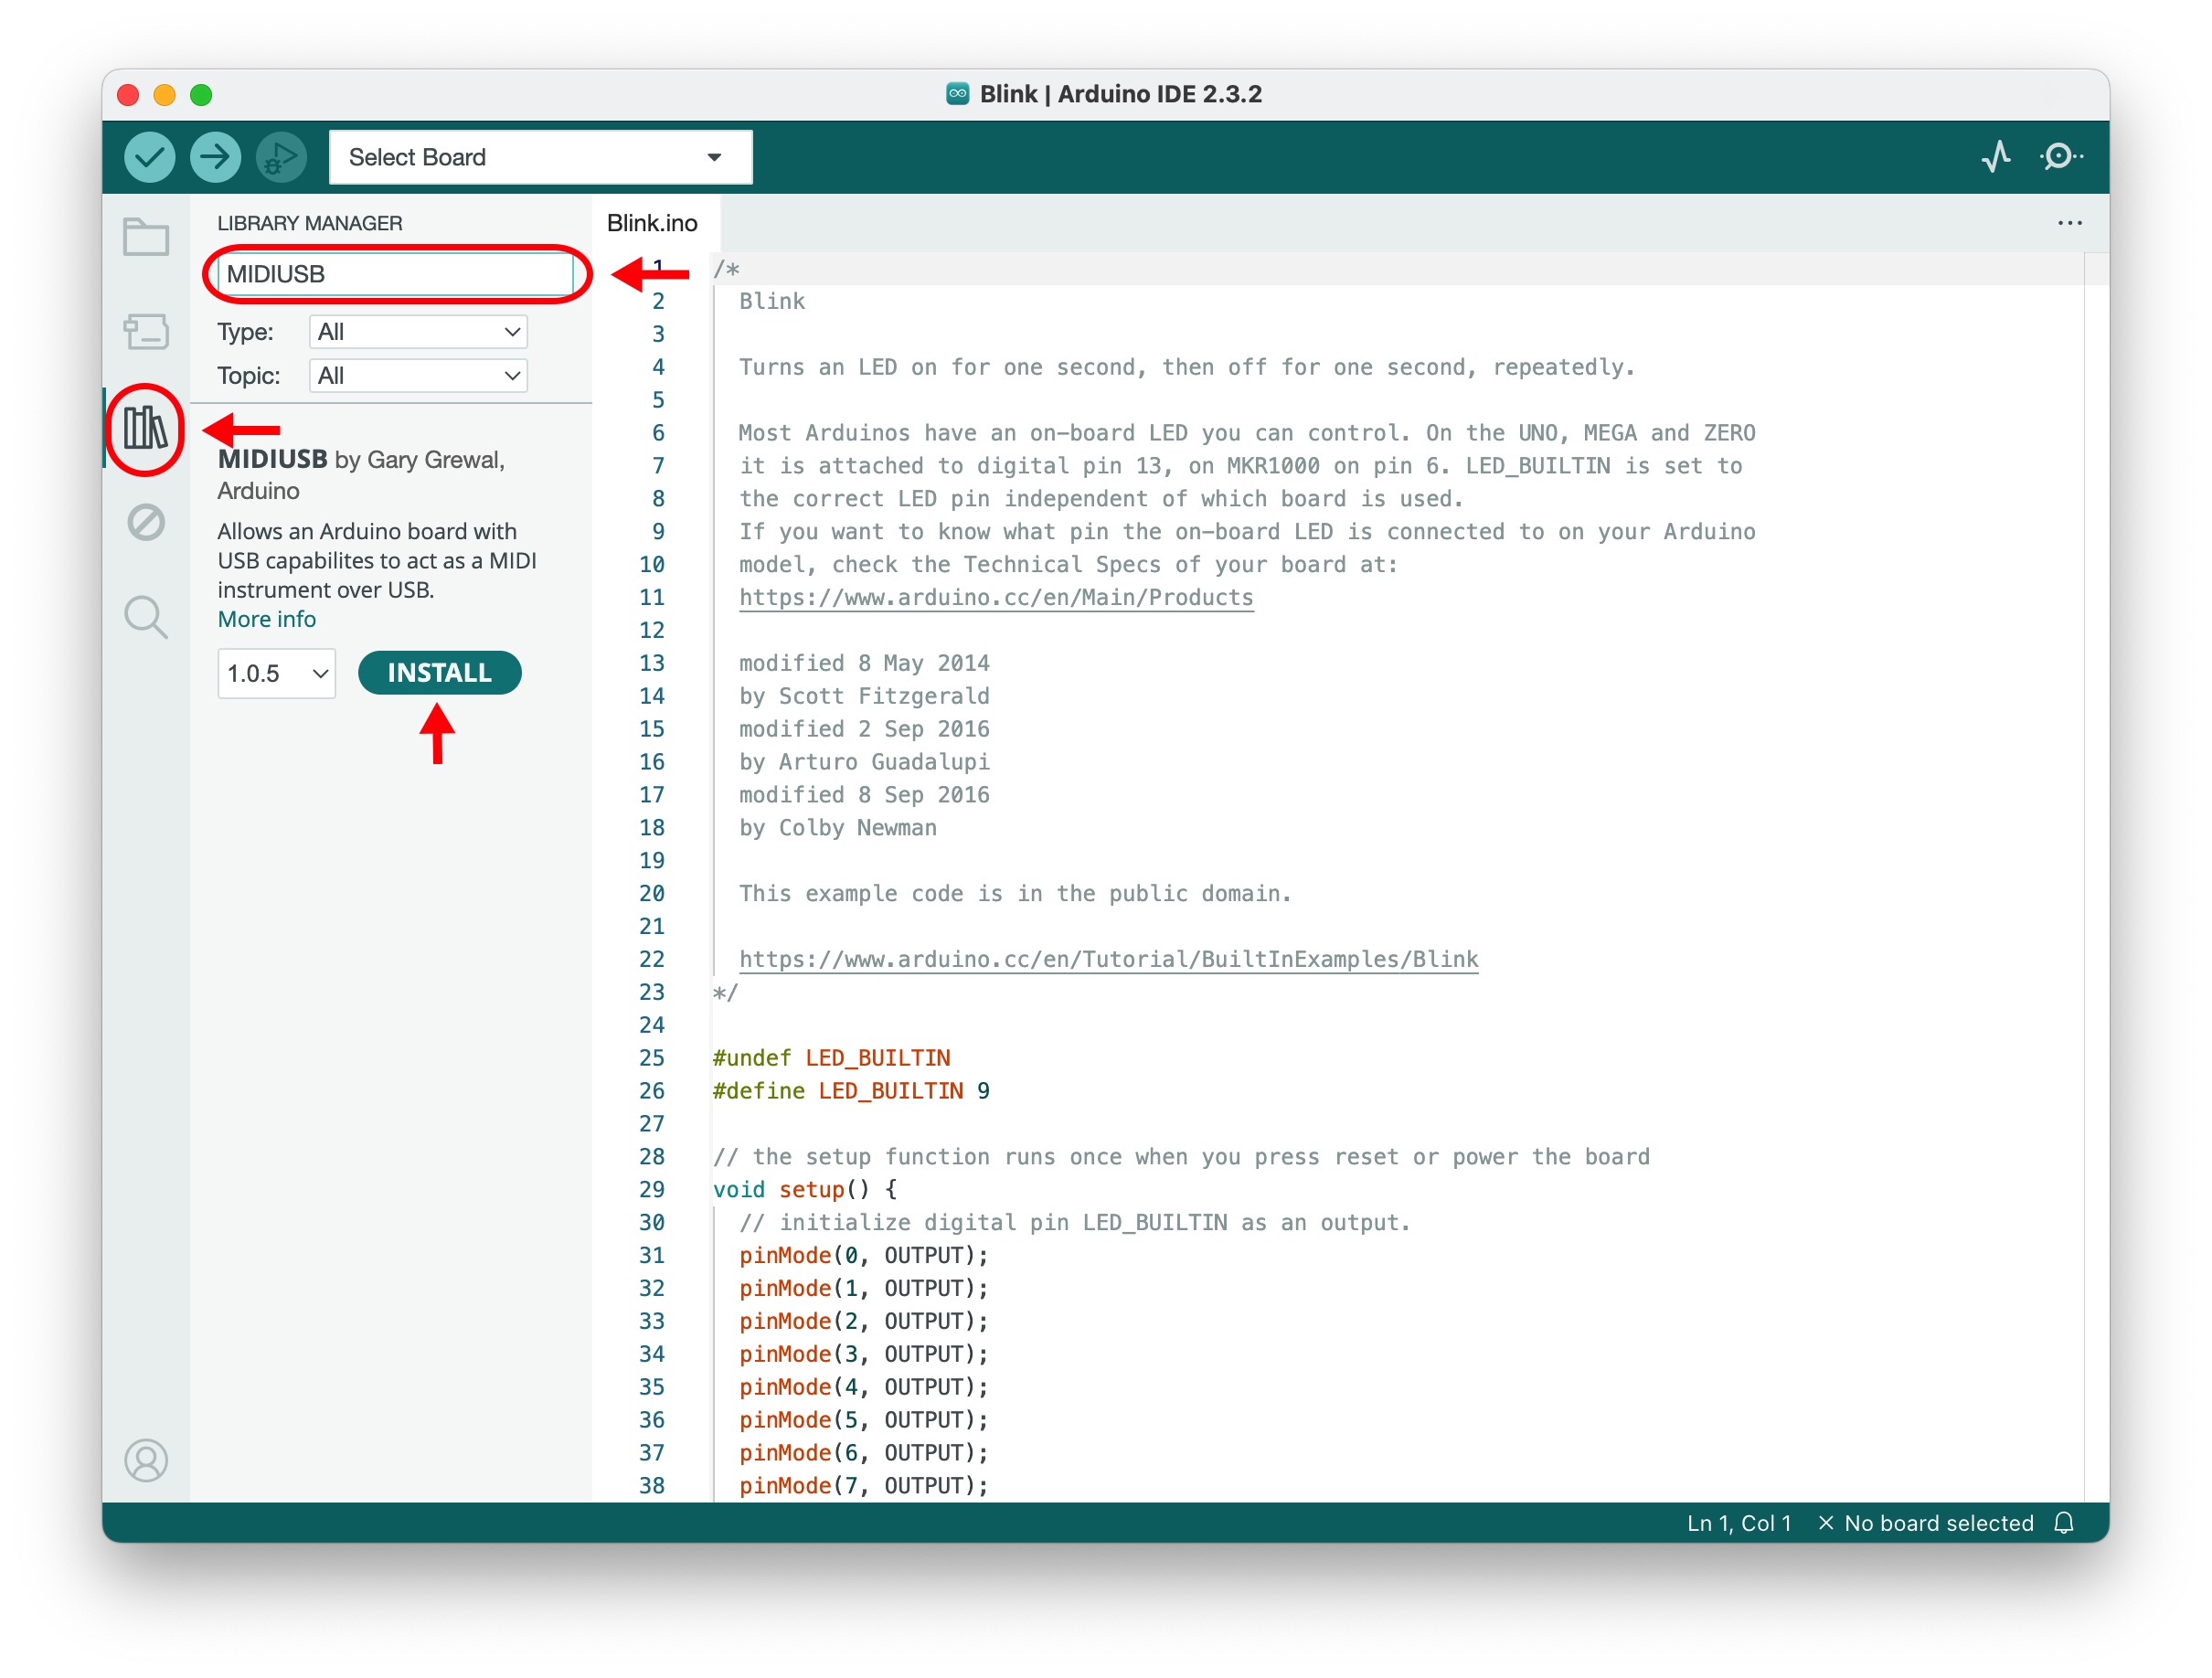Click the notifications bell in status bar
The height and width of the screenshot is (1678, 2212).
tap(2064, 1523)
